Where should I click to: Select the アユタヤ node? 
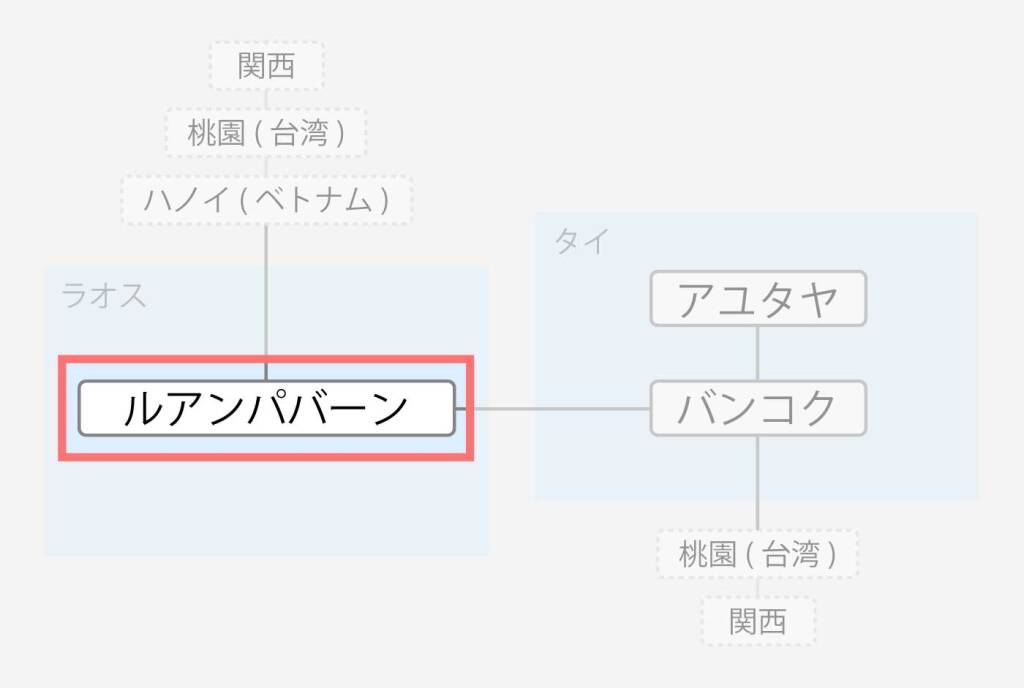(x=758, y=298)
